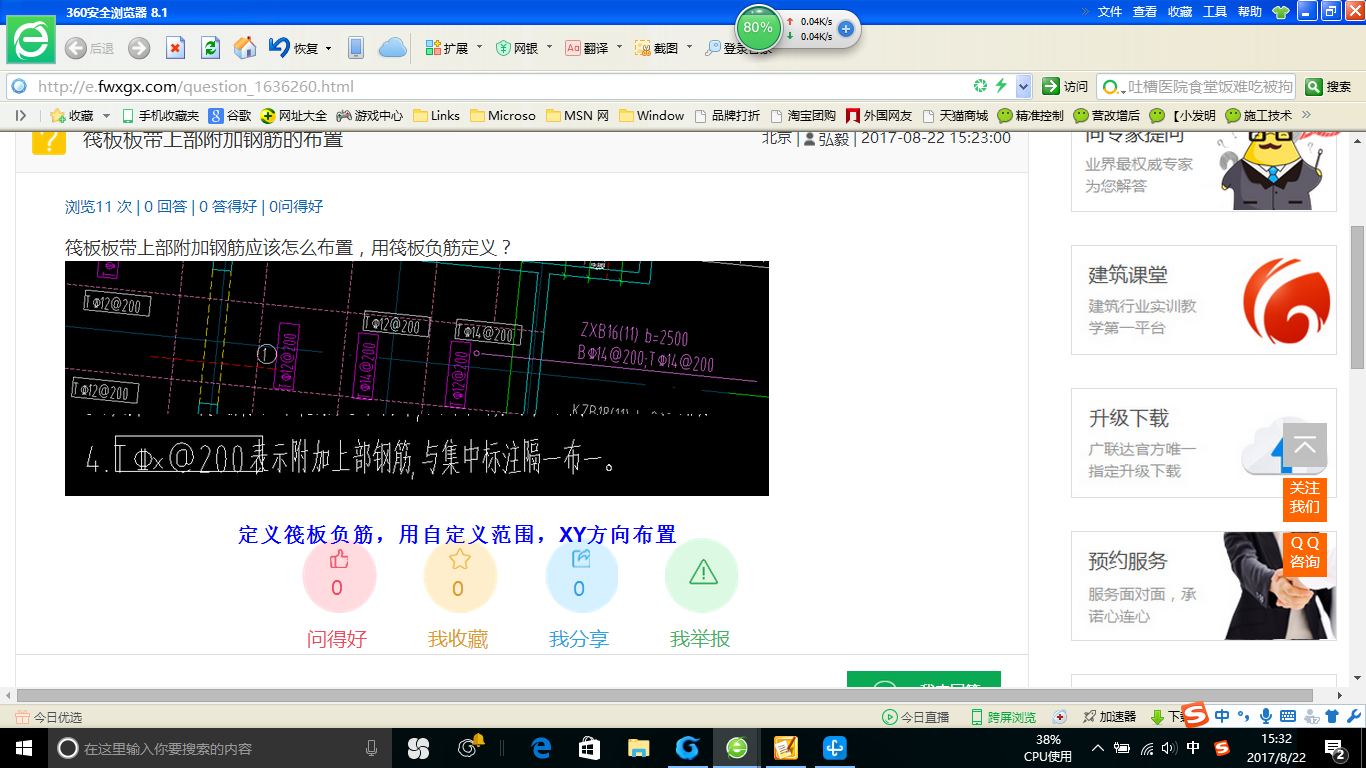This screenshot has height=768, width=1366.
Task: Stop loading with the red X icon
Action: click(175, 48)
